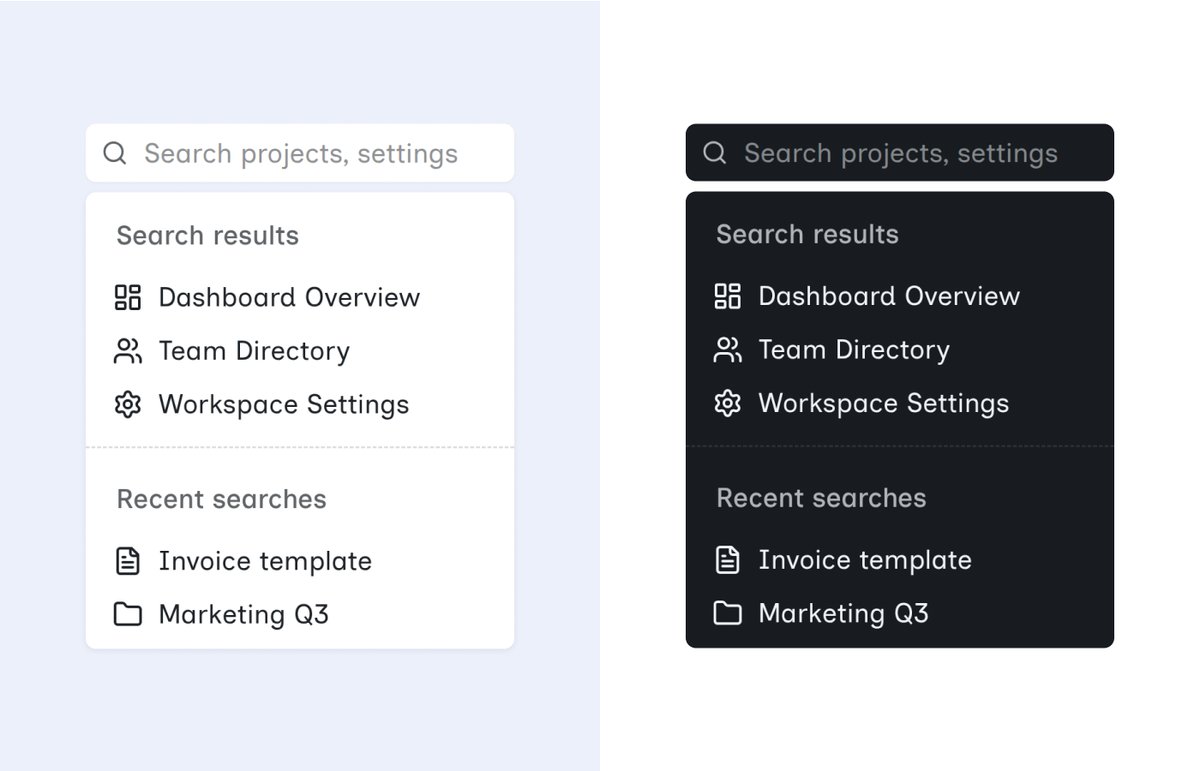Click the magnifier icon in the light search bar
Image resolution: width=1200 pixels, height=771 pixels.
pyautogui.click(x=115, y=153)
